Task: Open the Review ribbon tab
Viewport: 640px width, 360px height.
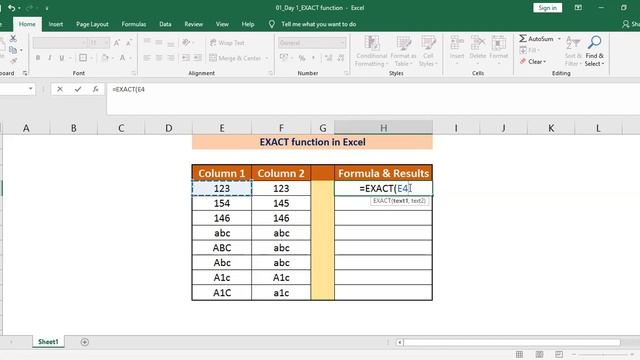Action: tap(193, 24)
